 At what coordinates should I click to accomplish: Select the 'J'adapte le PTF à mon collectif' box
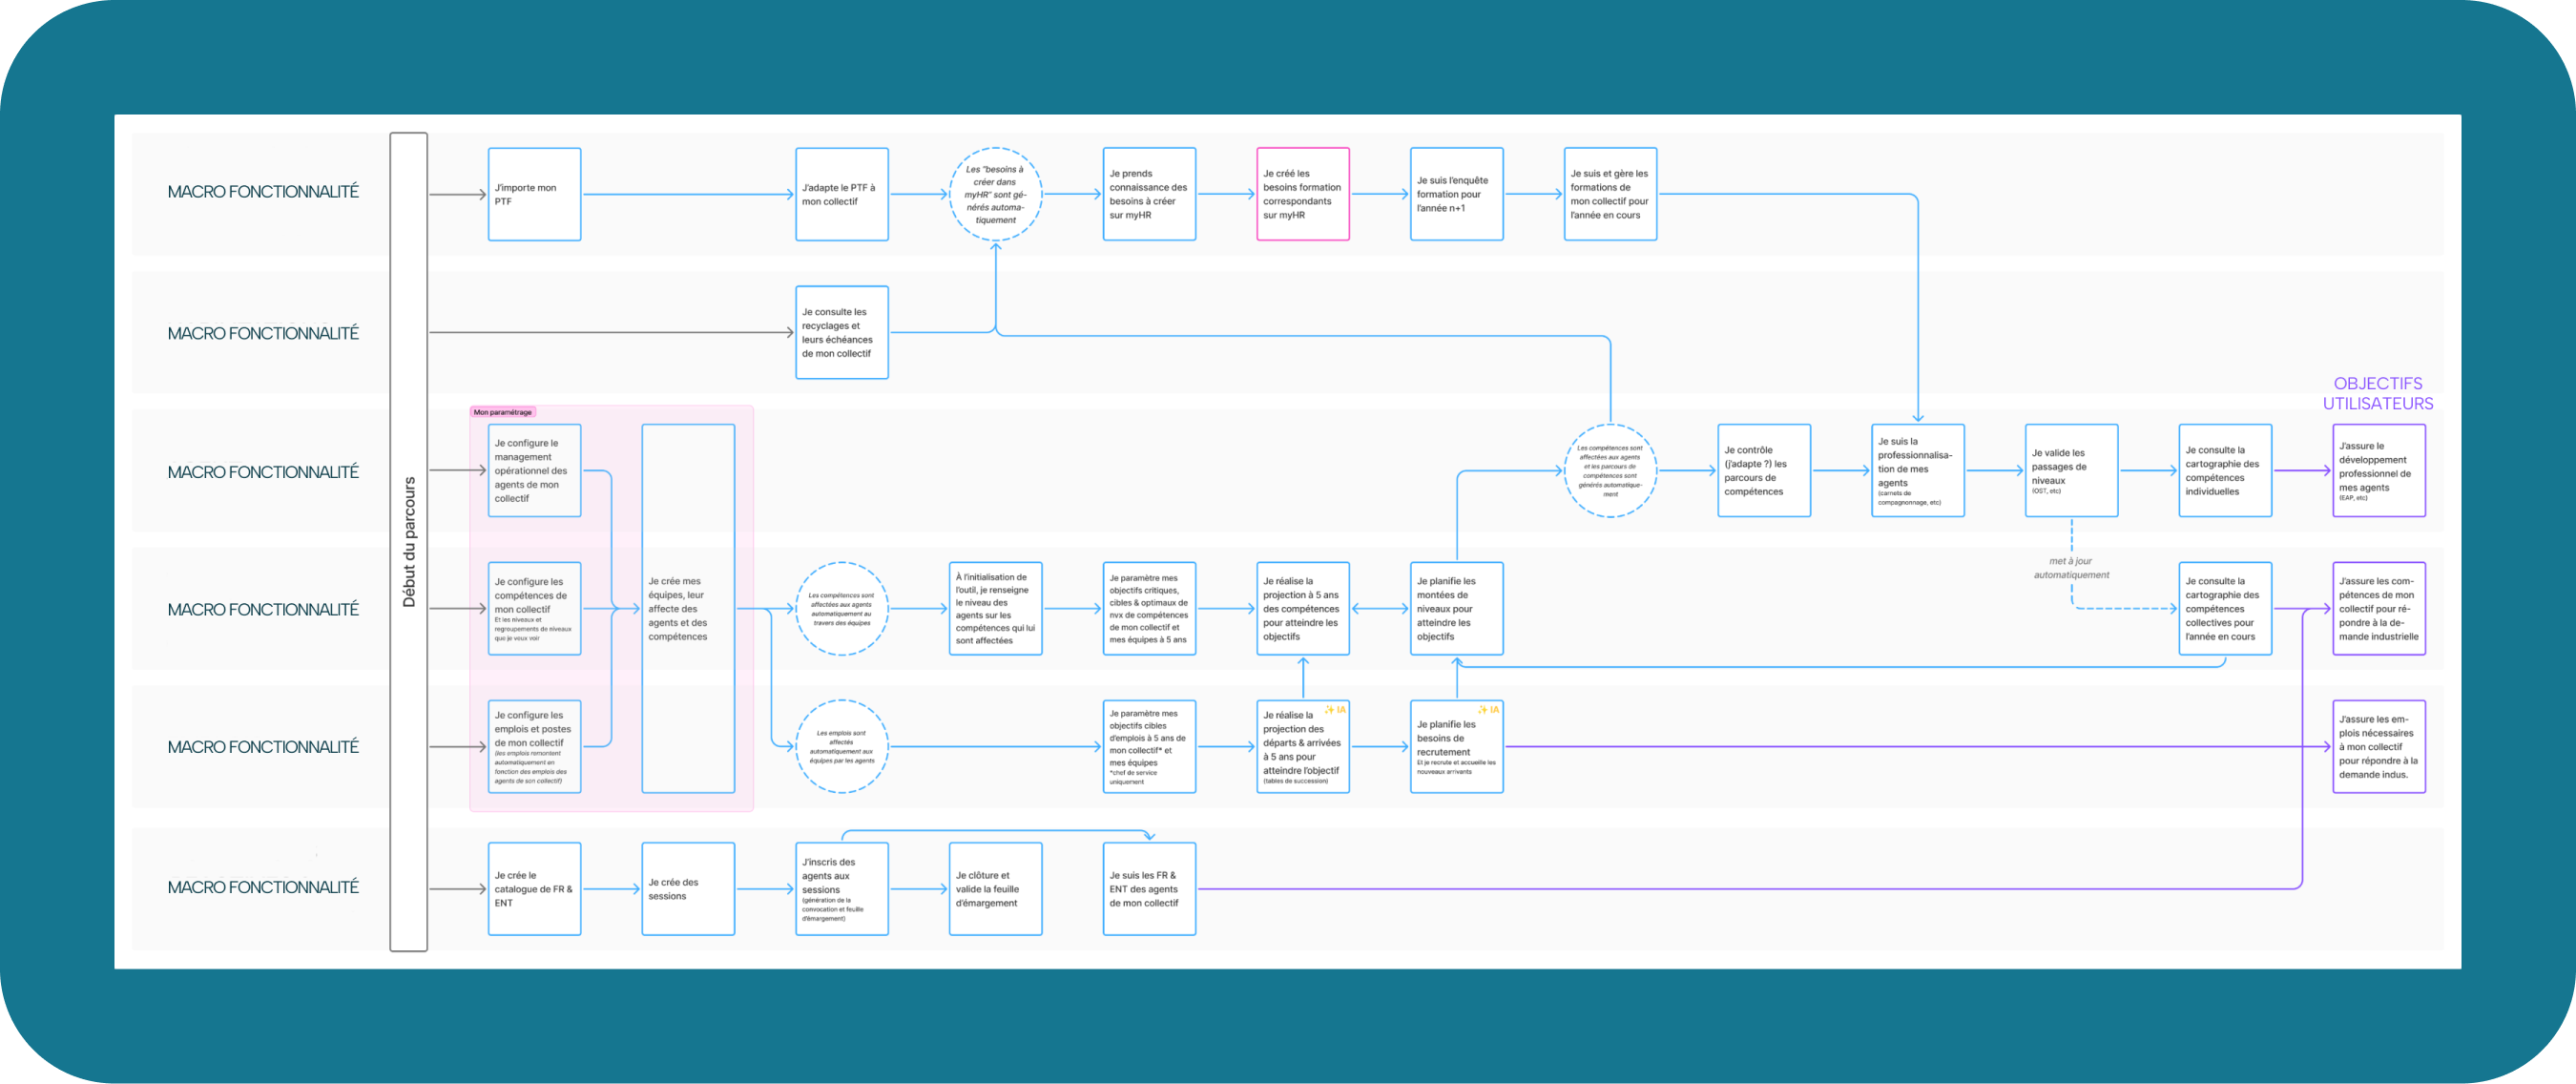pos(841,194)
